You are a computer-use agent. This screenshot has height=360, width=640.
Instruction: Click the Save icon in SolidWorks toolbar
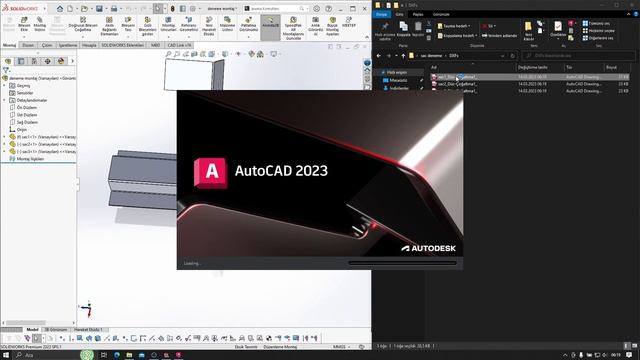coord(99,9)
